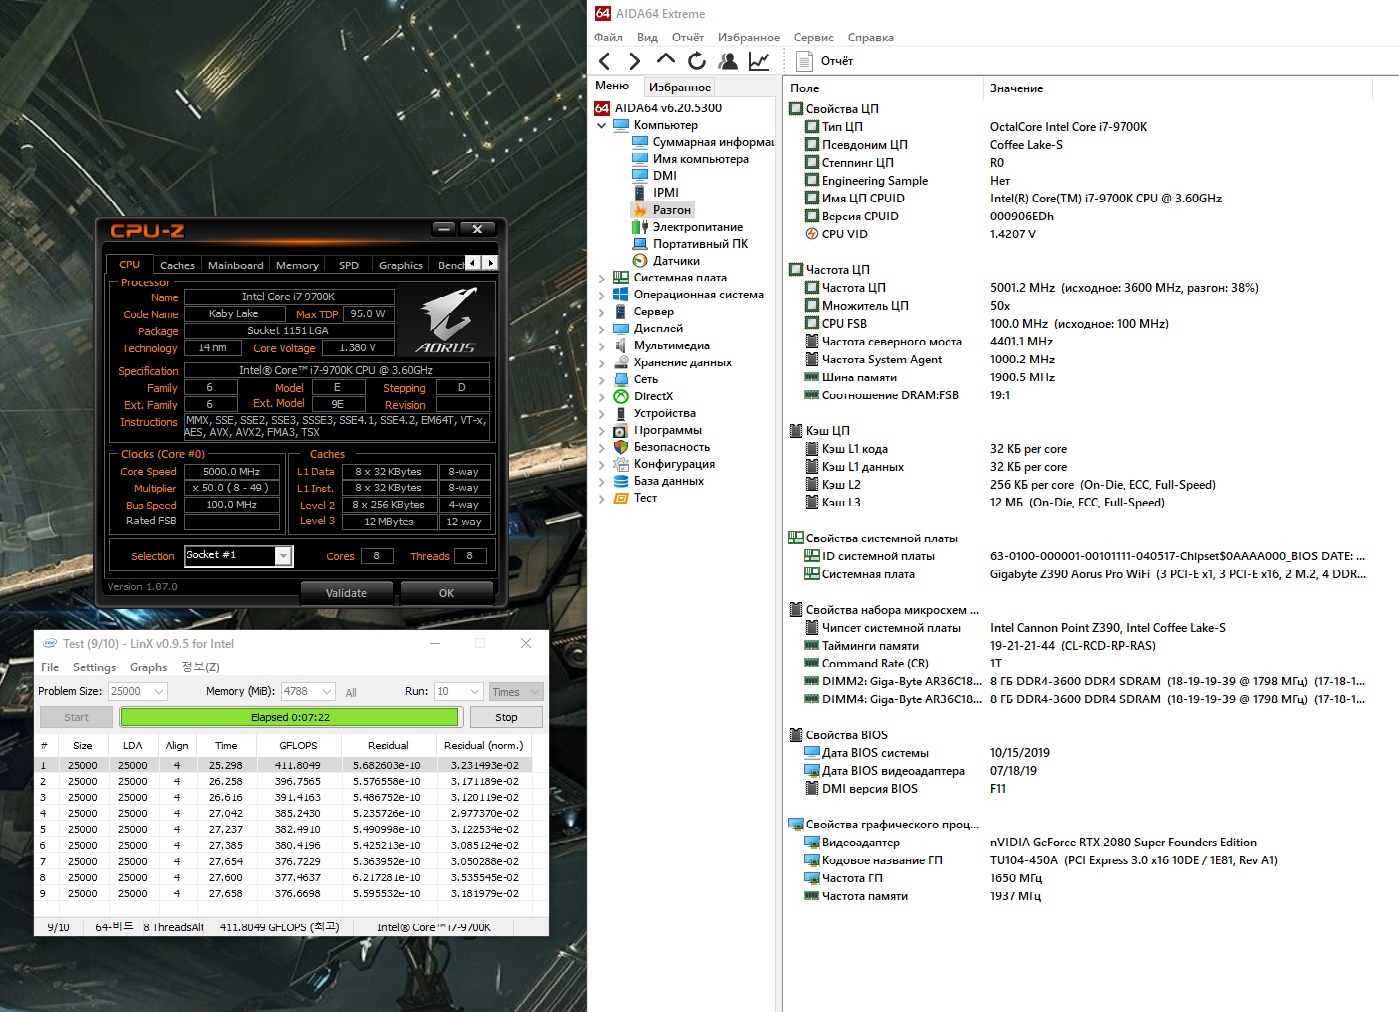Viewport: 1399px width, 1012px height.
Task: Open the Справка menu in AIDA64
Action: click(x=870, y=38)
